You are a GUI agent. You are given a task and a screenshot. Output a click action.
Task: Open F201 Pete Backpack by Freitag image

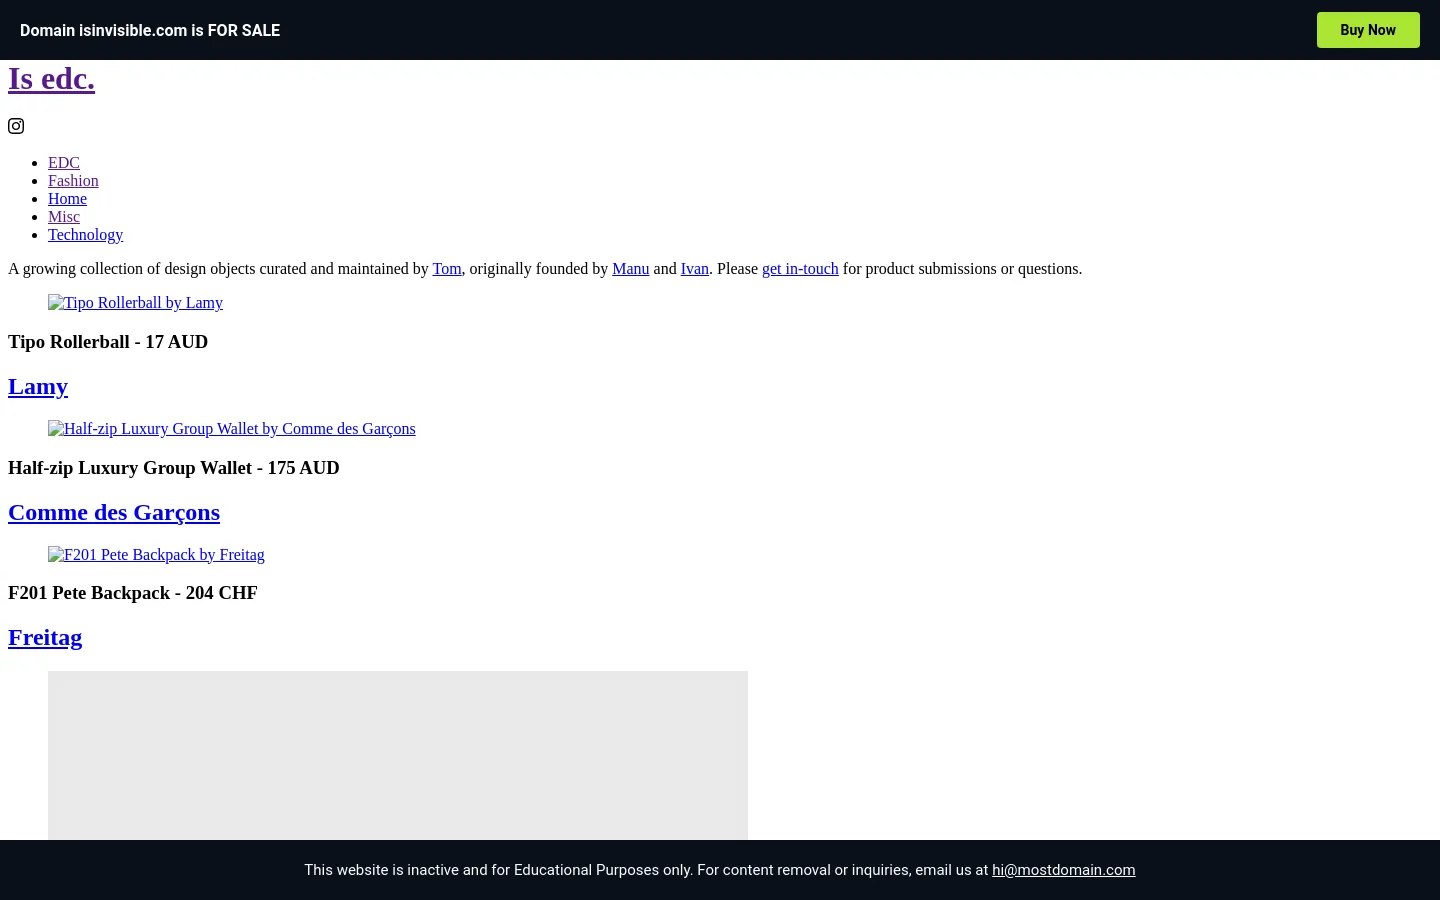[x=156, y=555]
